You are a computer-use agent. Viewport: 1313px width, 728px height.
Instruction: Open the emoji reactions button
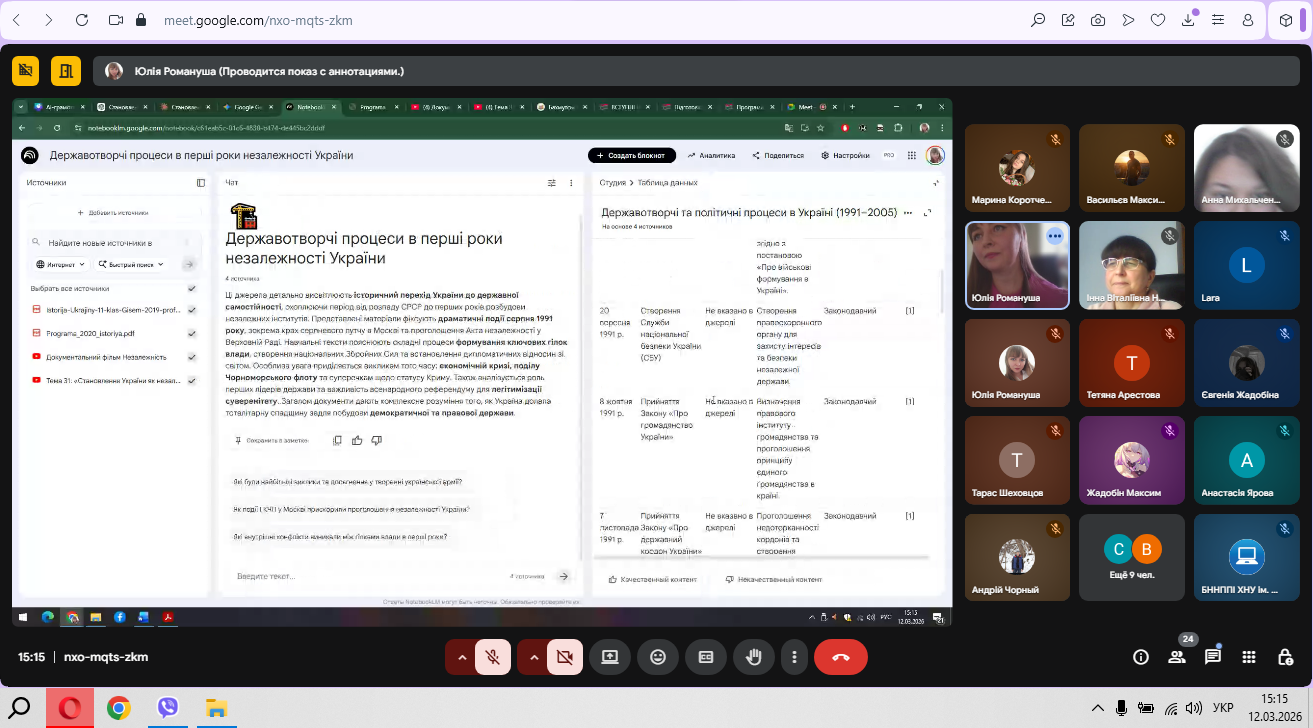(x=658, y=657)
